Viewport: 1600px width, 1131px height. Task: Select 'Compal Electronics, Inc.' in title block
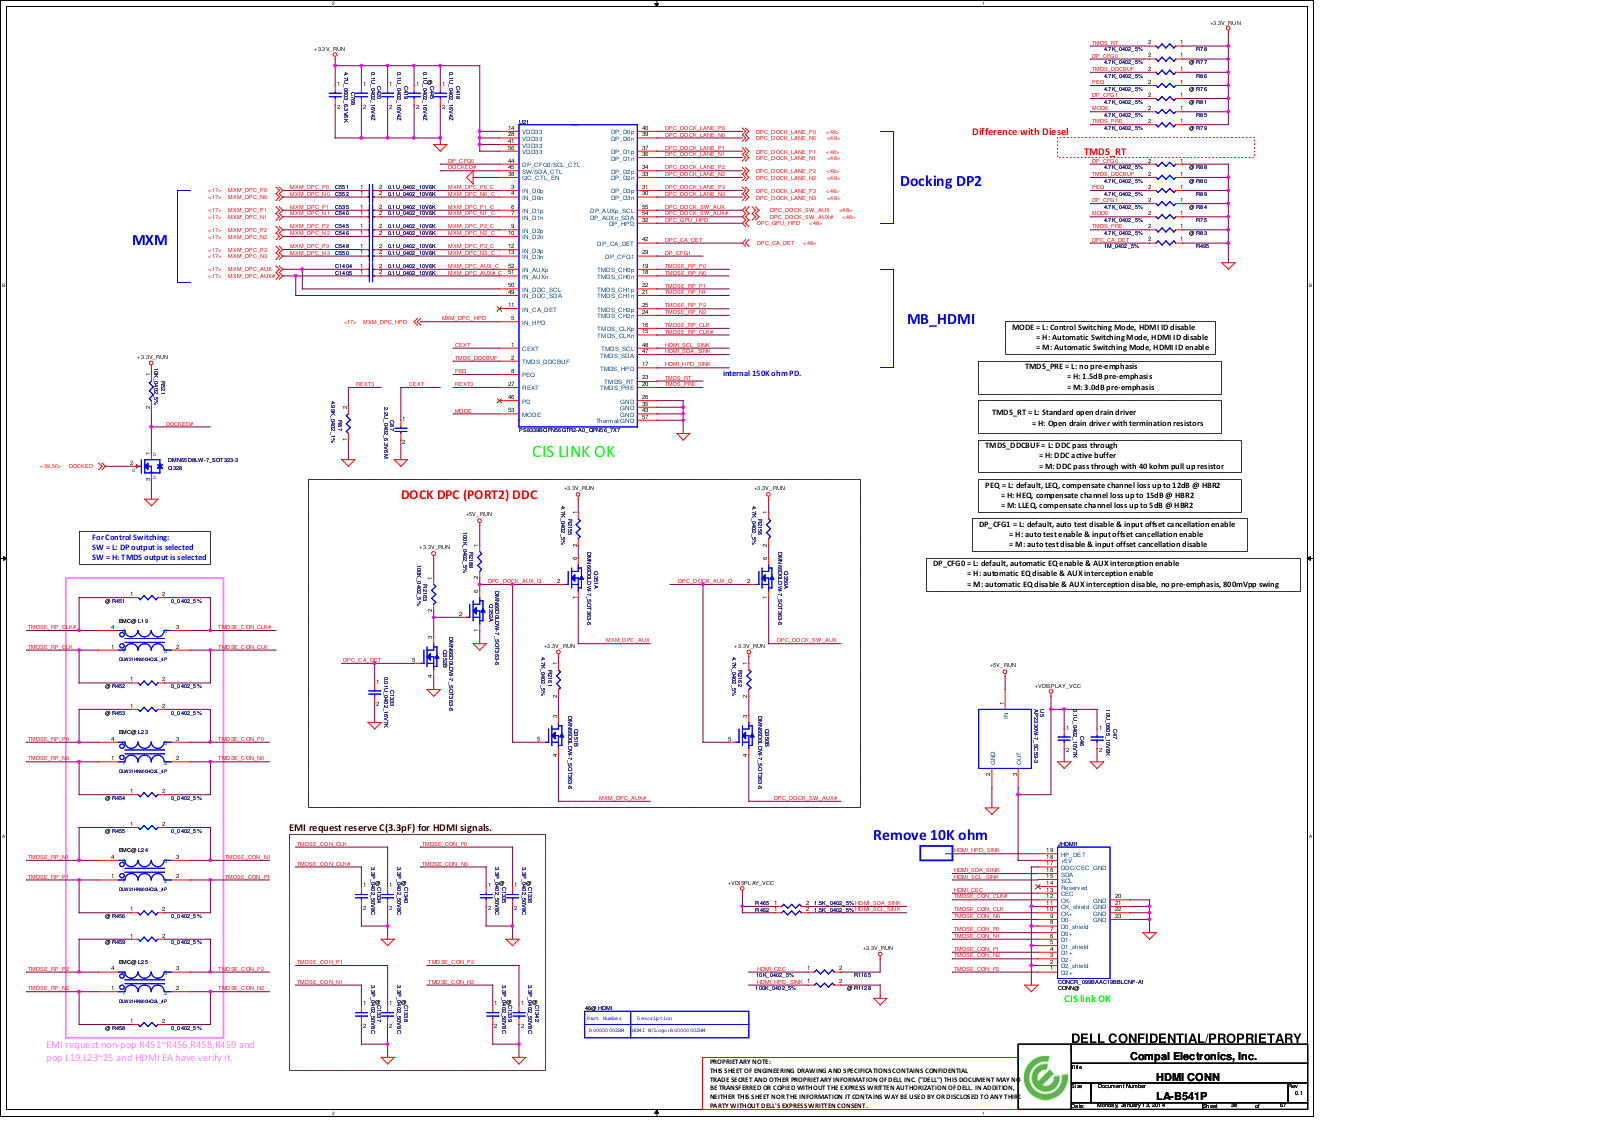tap(1193, 1056)
